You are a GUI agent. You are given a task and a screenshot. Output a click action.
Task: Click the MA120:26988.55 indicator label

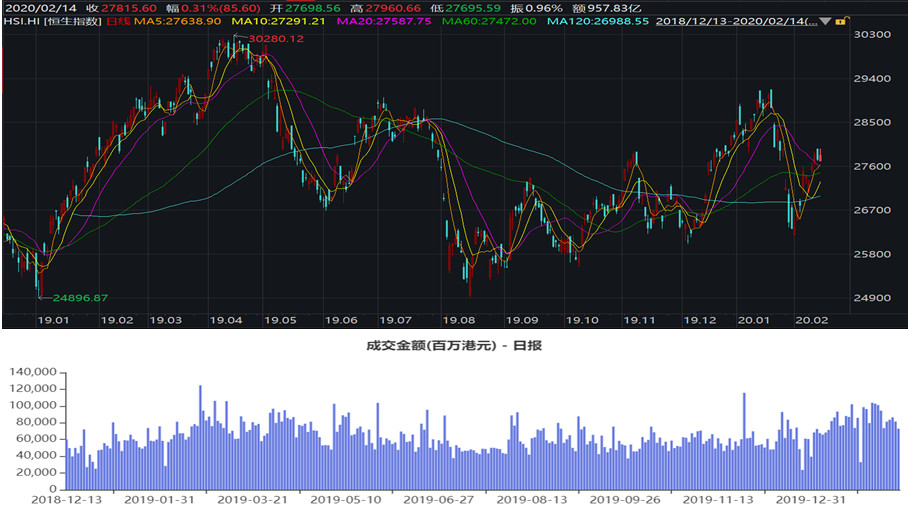[598, 21]
